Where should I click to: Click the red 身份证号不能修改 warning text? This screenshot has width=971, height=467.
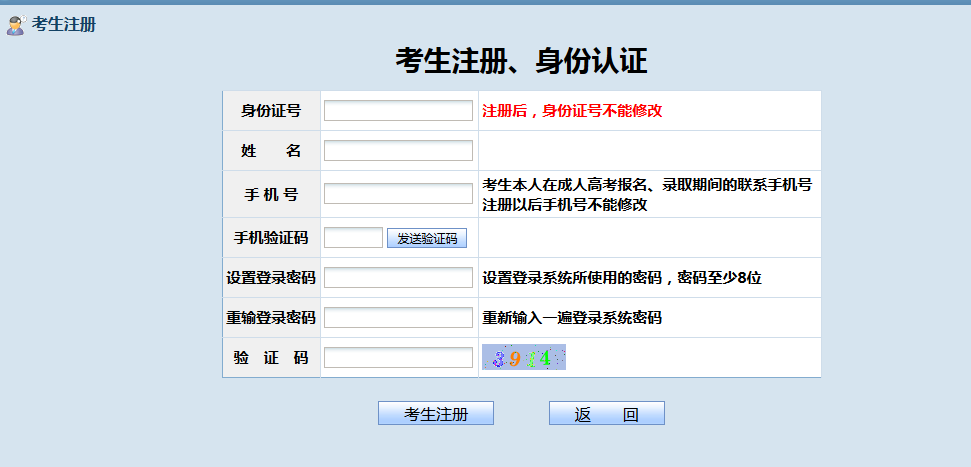coord(572,111)
